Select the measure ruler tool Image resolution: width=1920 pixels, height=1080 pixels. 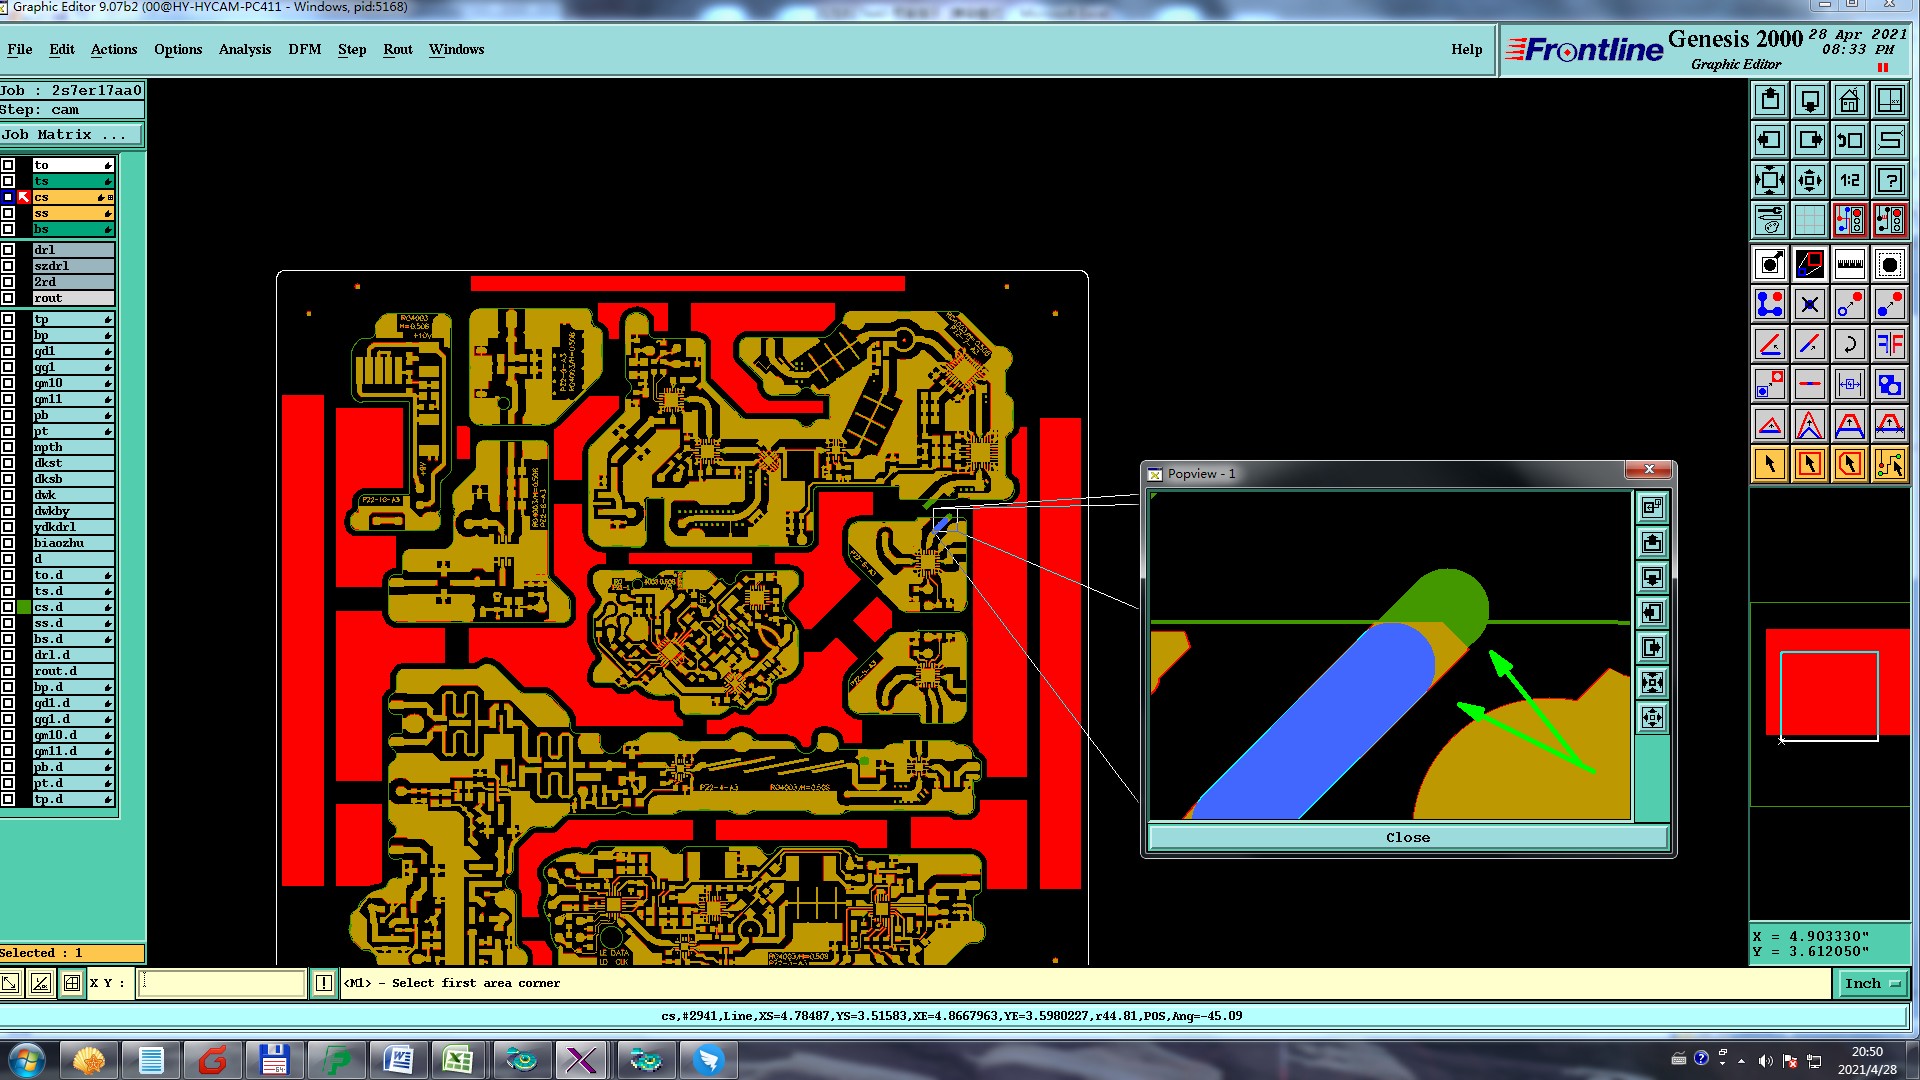(x=1849, y=265)
